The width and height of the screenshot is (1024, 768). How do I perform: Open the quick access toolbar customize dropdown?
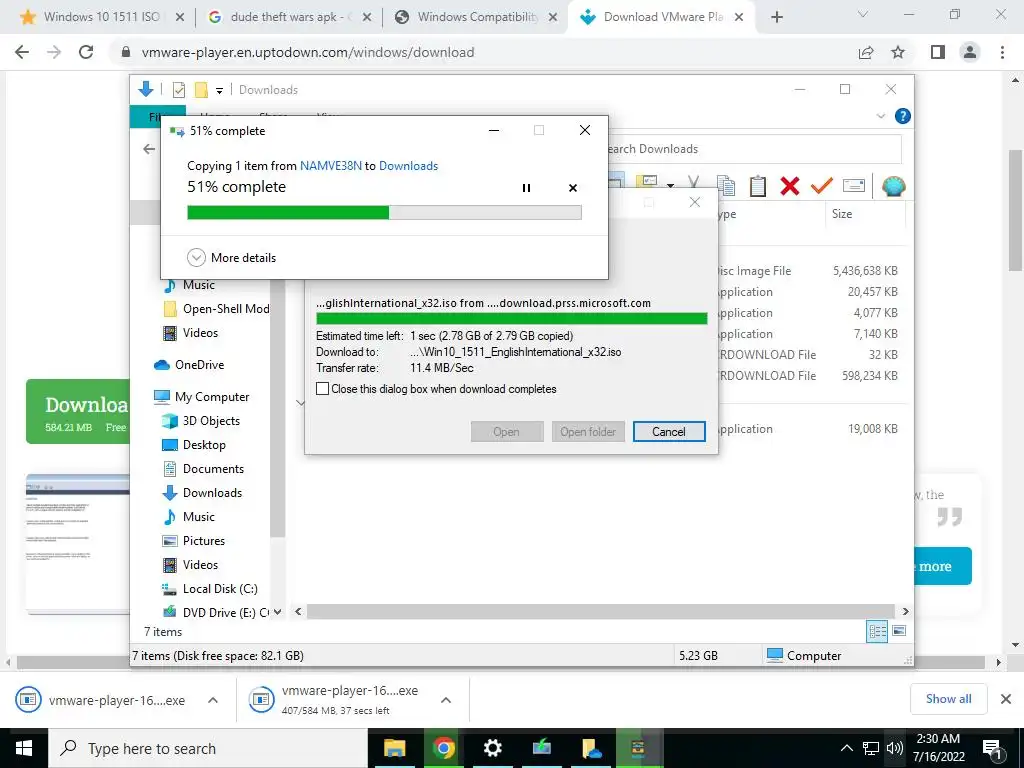219,91
